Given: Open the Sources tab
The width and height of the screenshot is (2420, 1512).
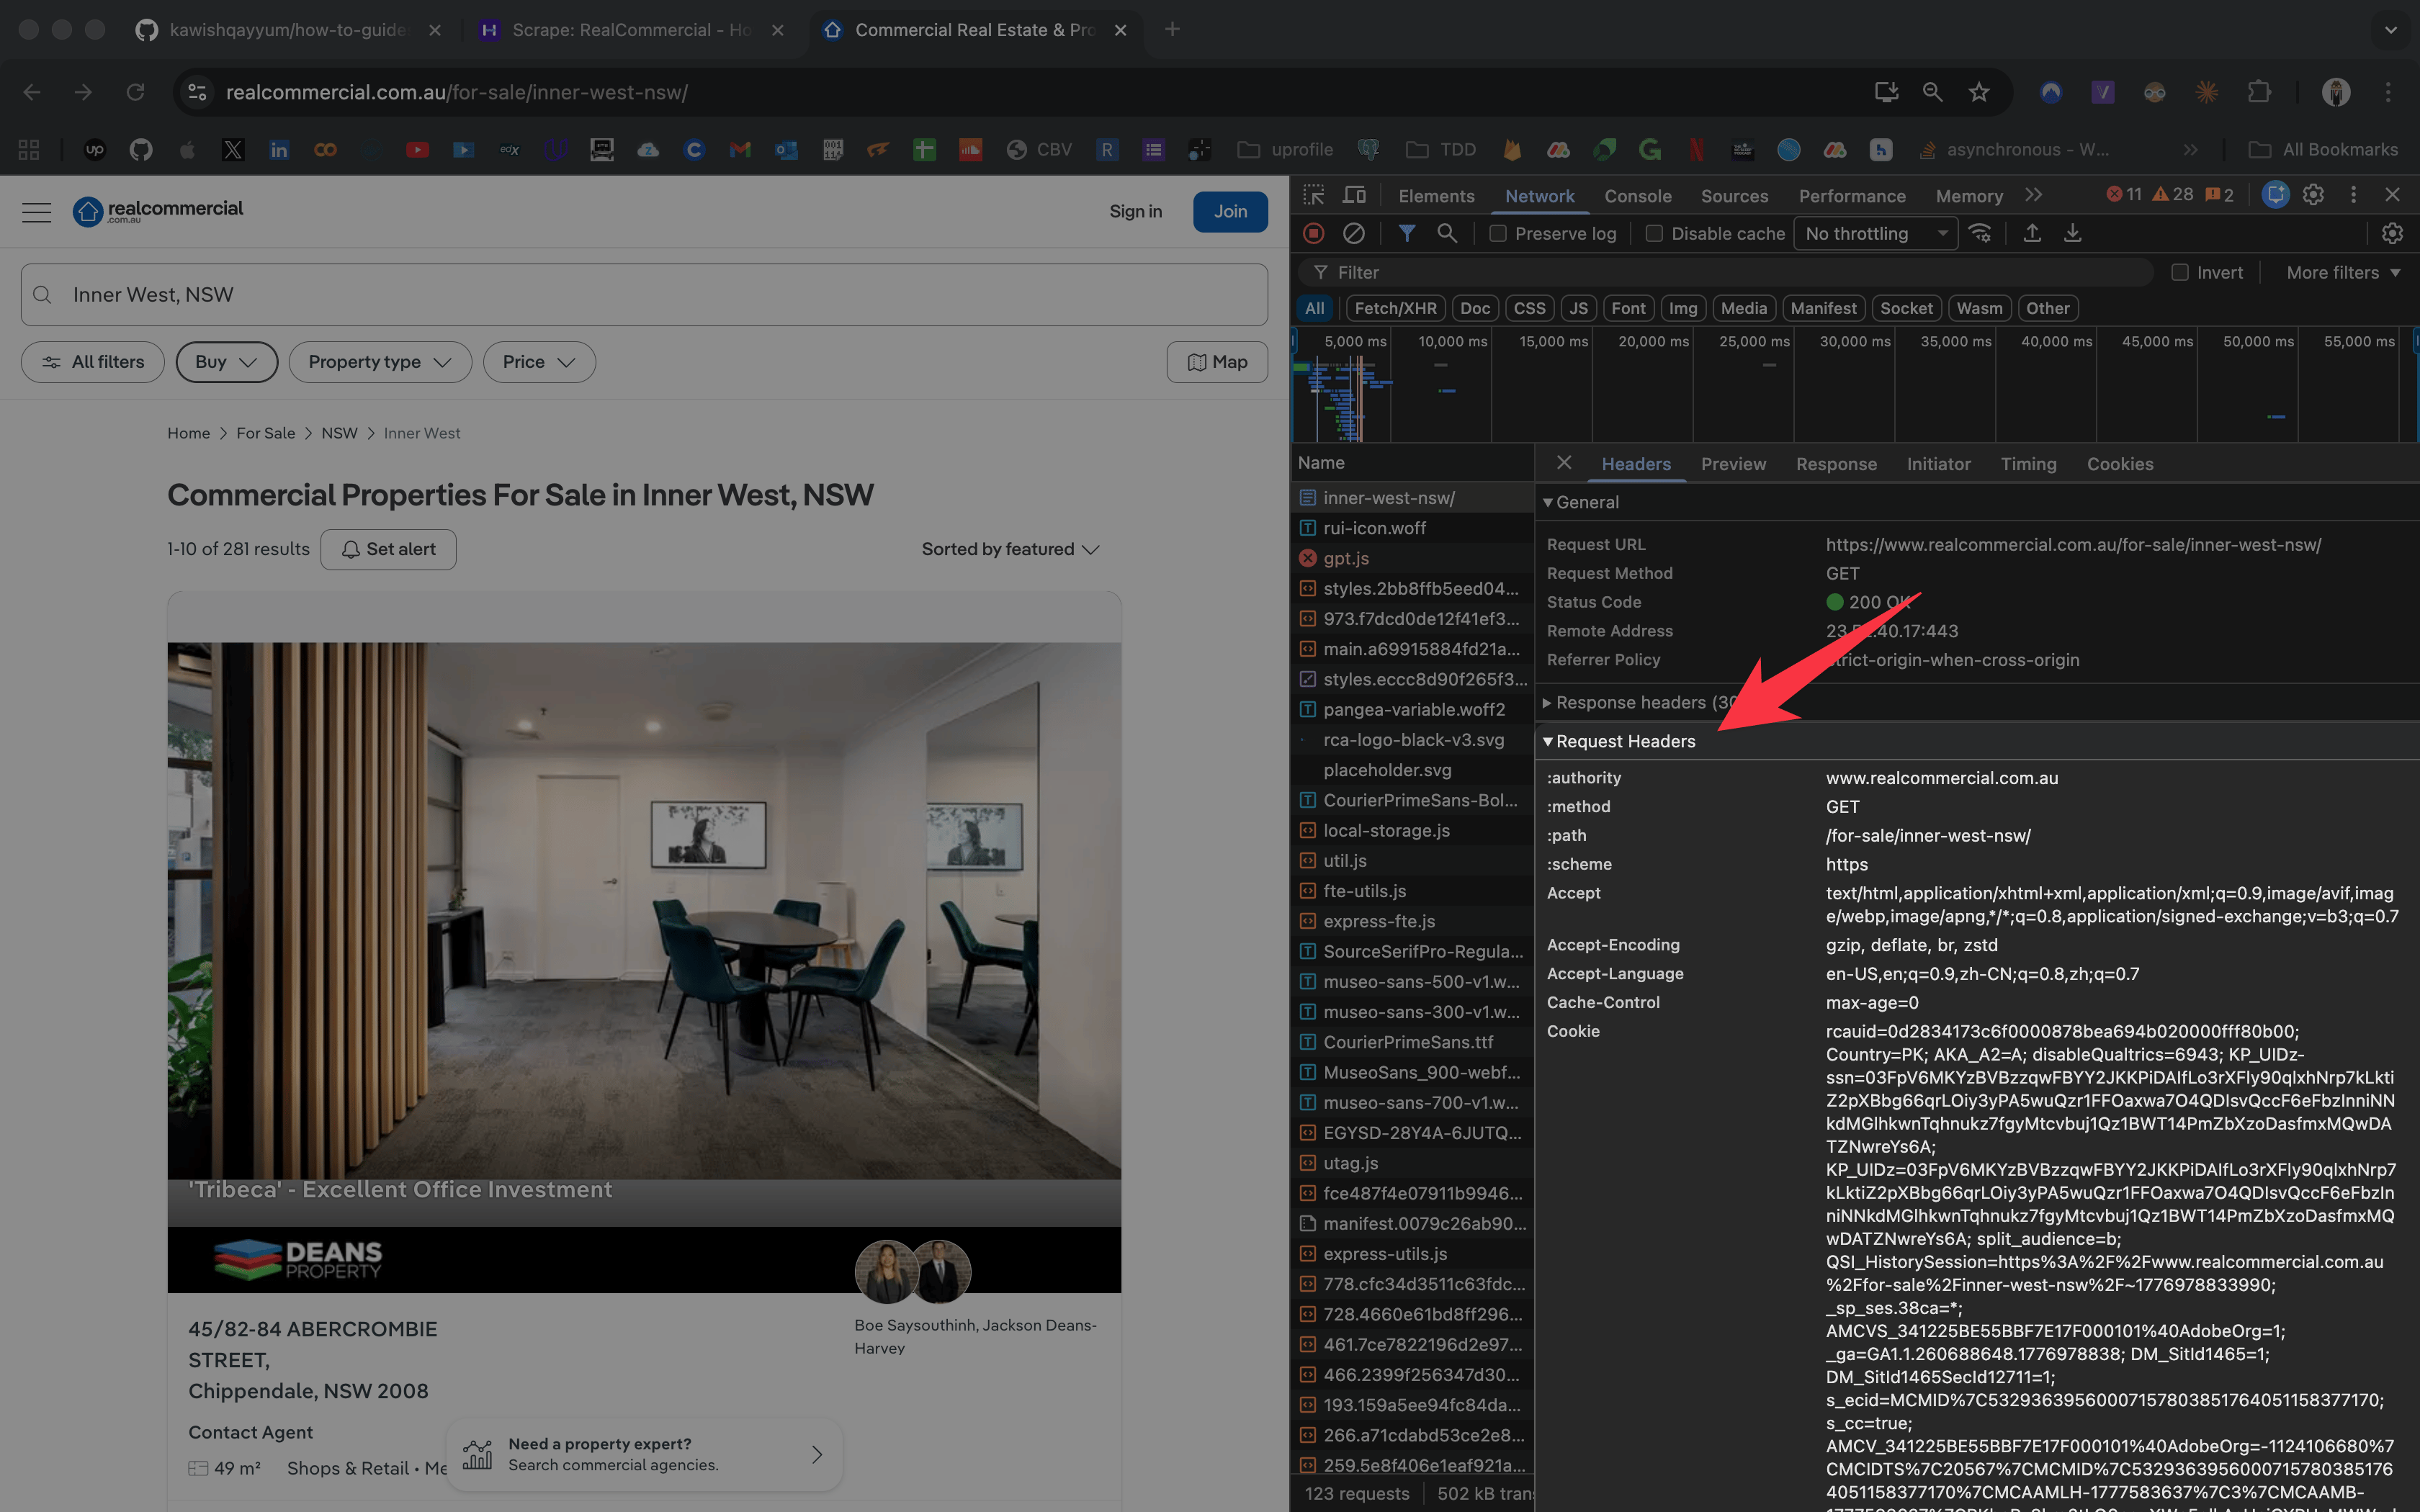Looking at the screenshot, I should (x=1734, y=196).
